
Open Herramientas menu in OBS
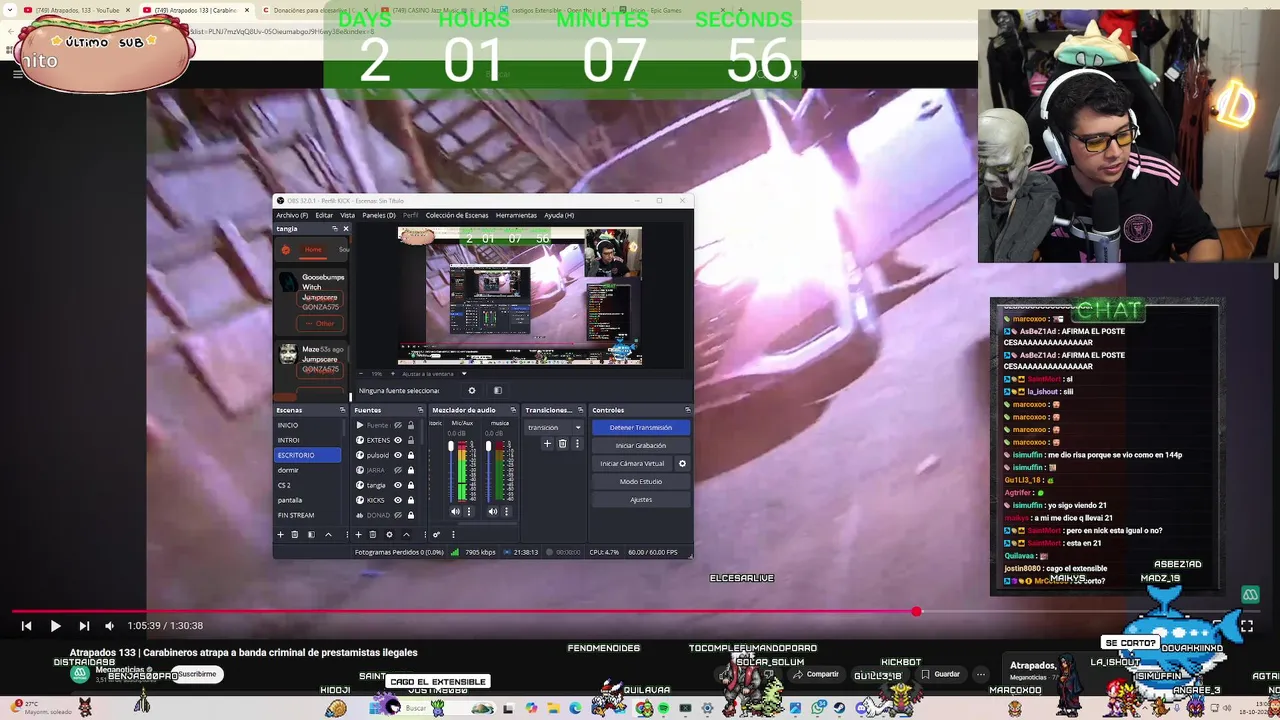pyautogui.click(x=516, y=215)
